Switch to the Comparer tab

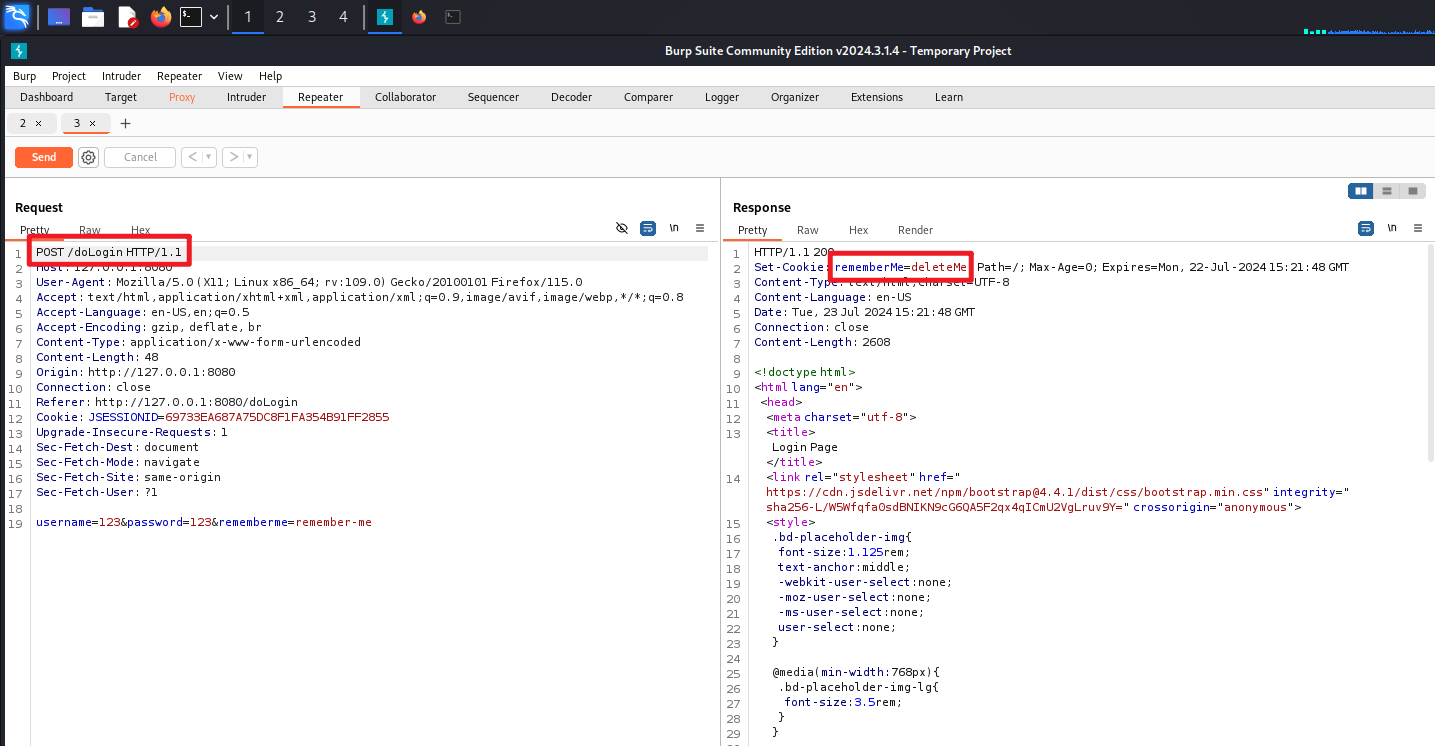click(648, 97)
